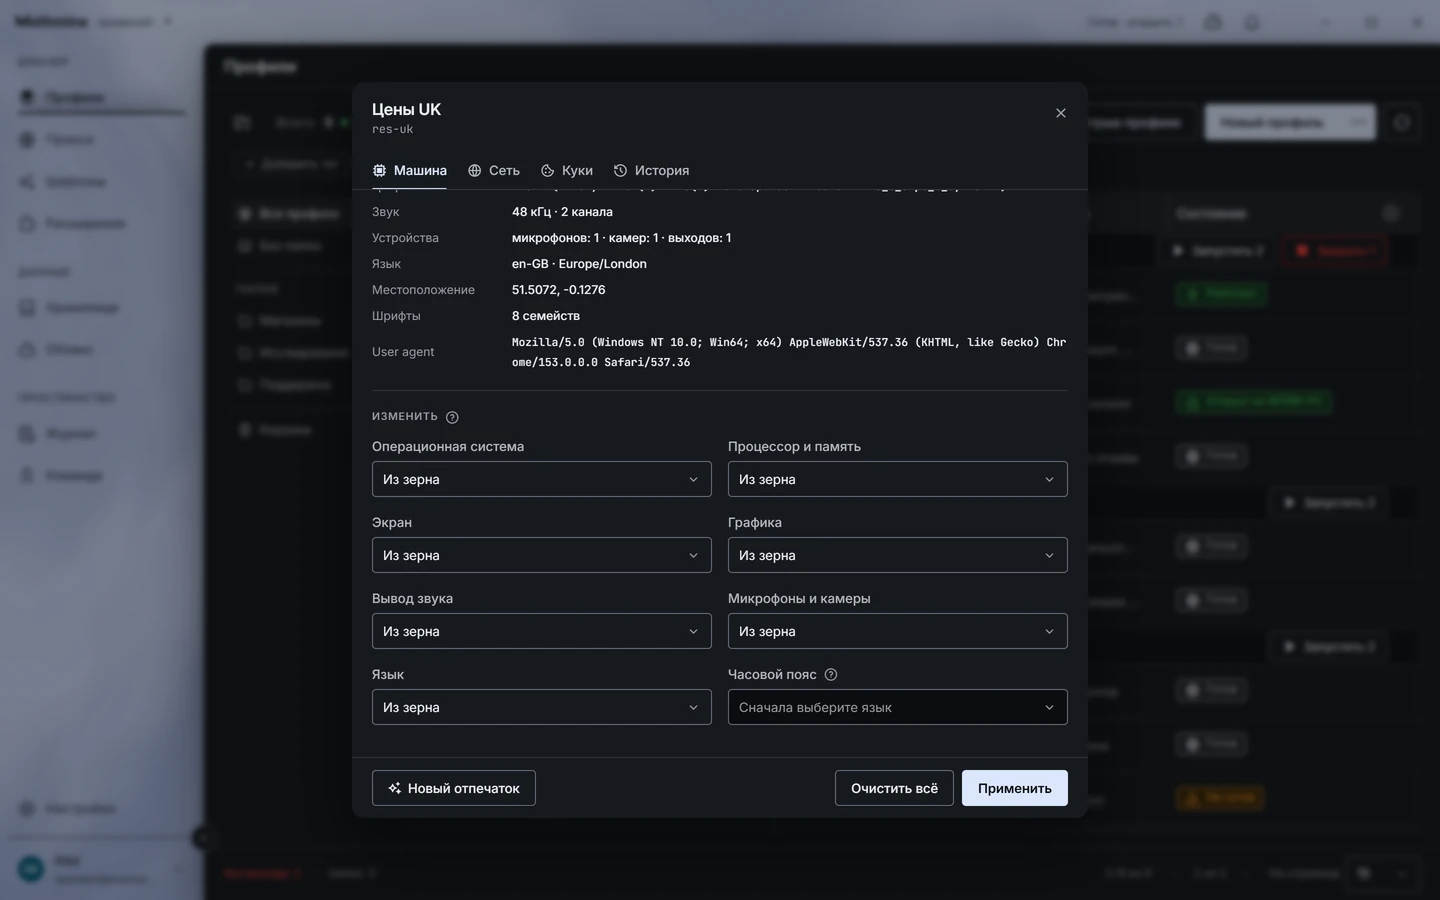Click the Применить button
The width and height of the screenshot is (1440, 900).
1015,788
